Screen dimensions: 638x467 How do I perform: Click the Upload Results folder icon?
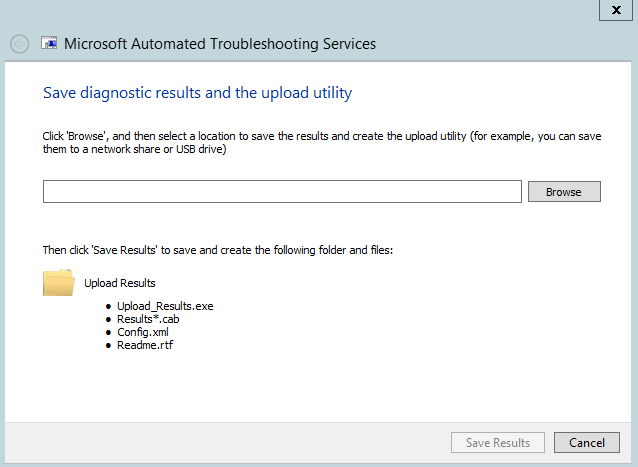[x=59, y=282]
